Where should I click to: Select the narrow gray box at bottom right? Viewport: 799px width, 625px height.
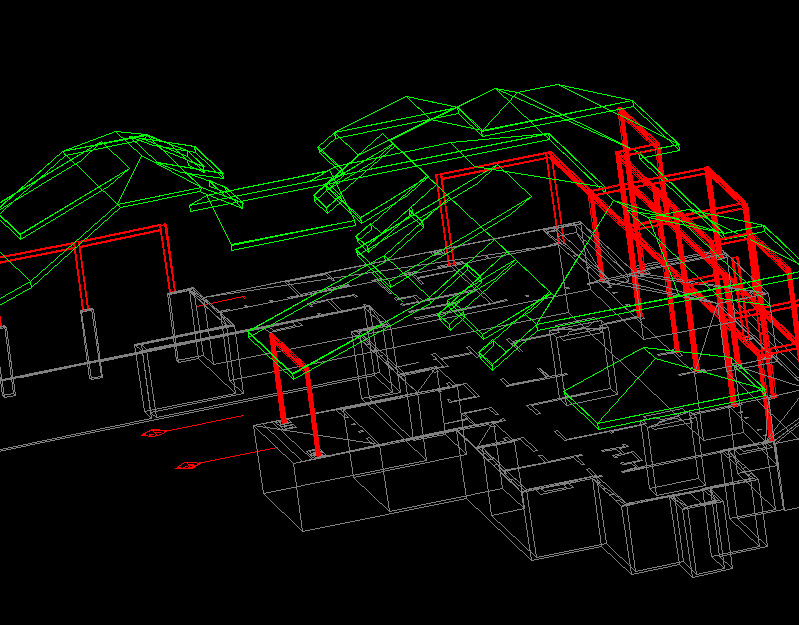pos(697,535)
